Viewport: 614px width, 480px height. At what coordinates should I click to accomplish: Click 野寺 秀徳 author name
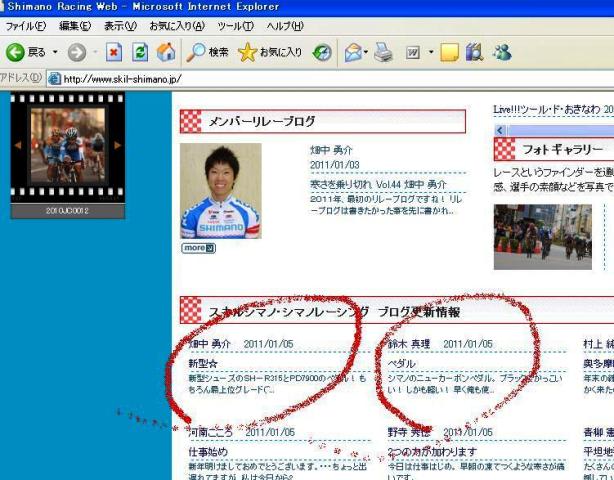pos(409,432)
